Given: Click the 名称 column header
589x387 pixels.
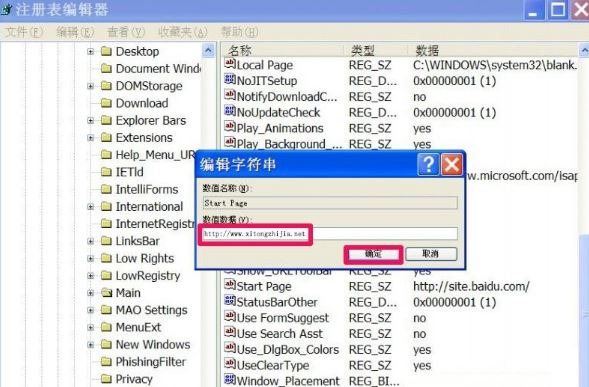Looking at the screenshot, I should click(282, 50).
